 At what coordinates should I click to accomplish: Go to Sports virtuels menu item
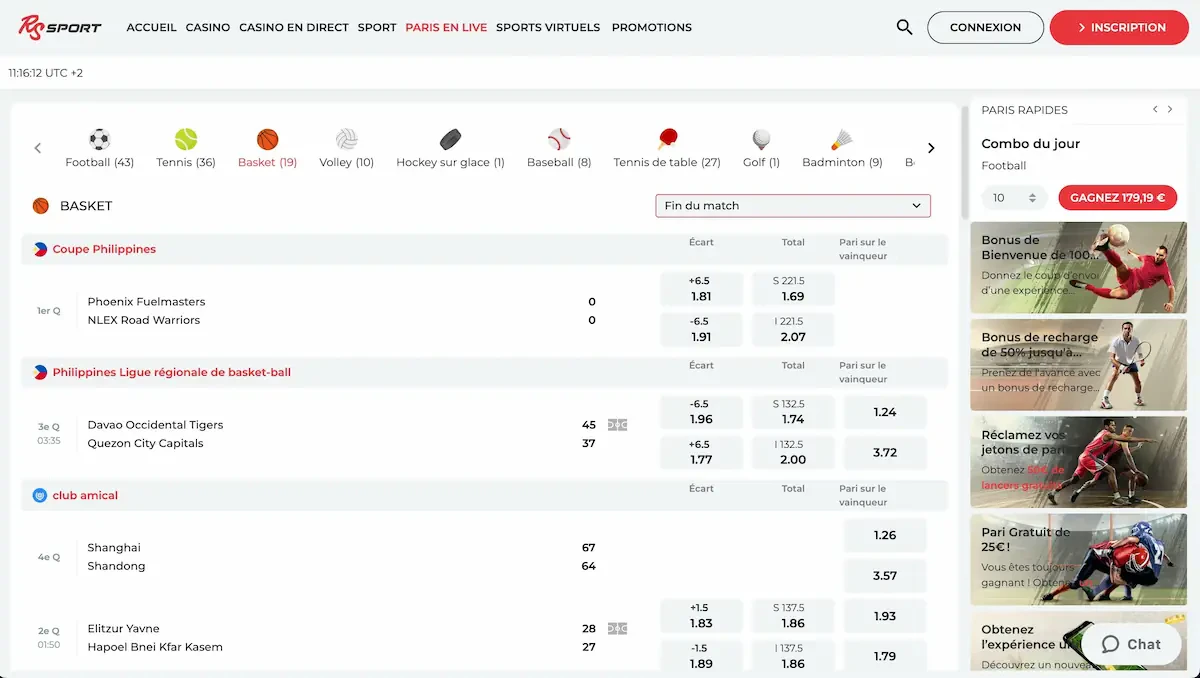(x=548, y=28)
